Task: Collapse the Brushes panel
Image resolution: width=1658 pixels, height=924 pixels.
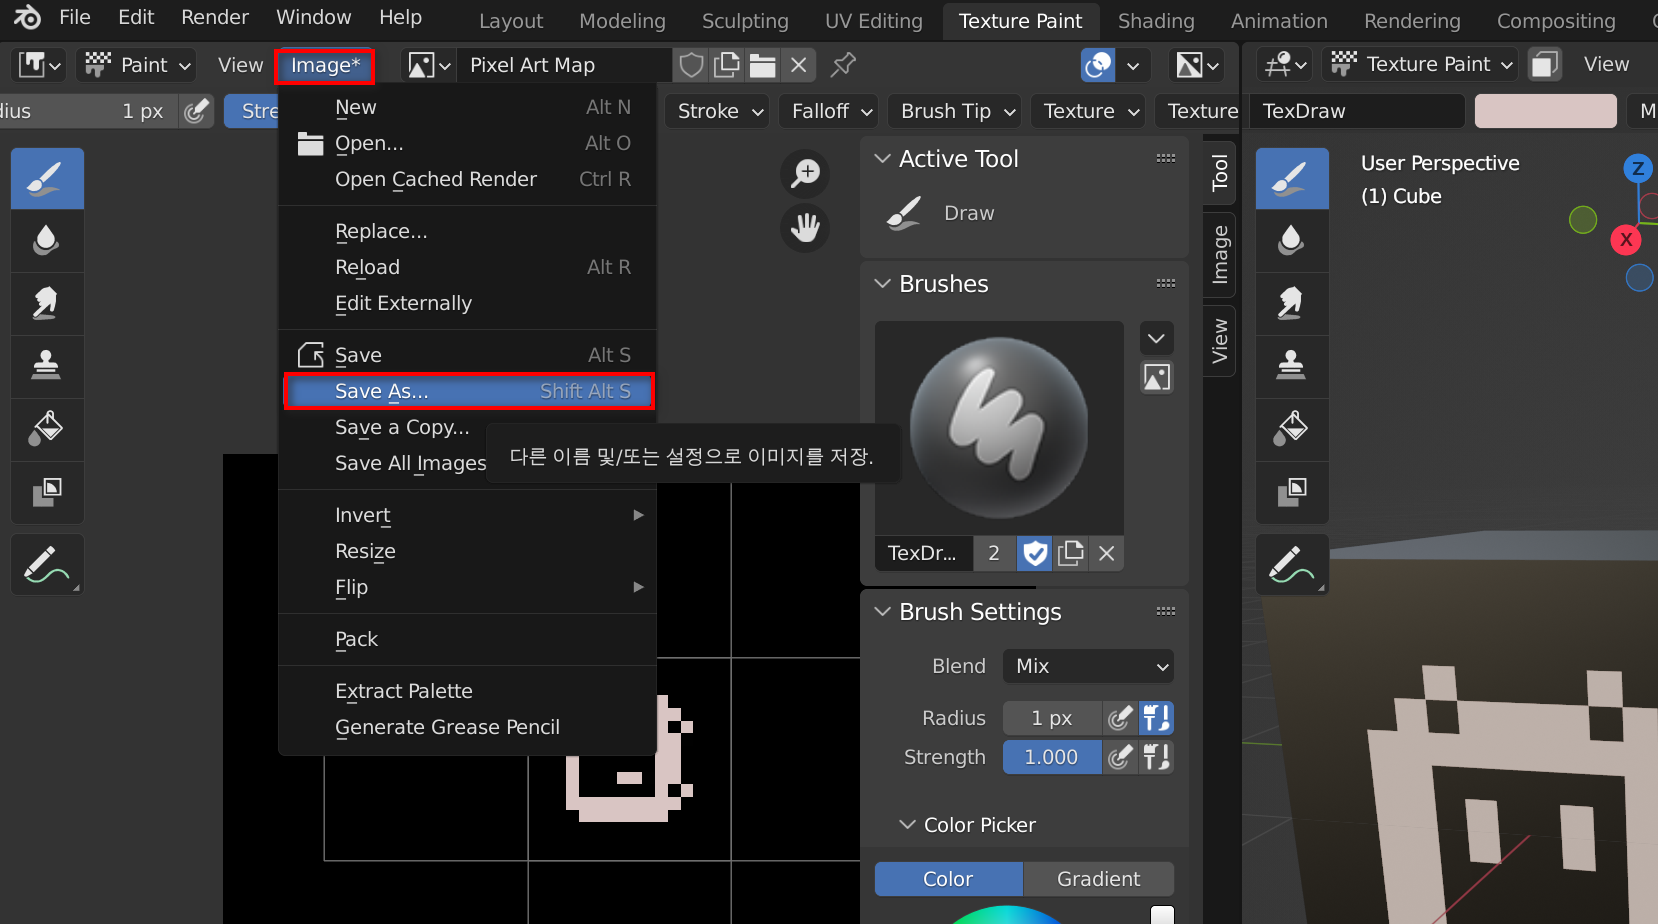Action: point(882,284)
